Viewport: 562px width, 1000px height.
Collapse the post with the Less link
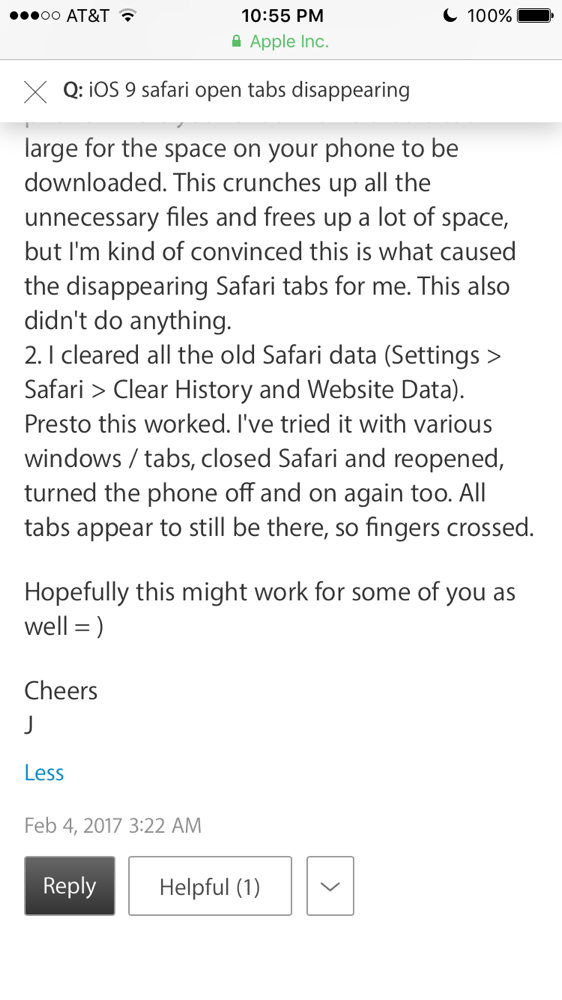coord(44,773)
